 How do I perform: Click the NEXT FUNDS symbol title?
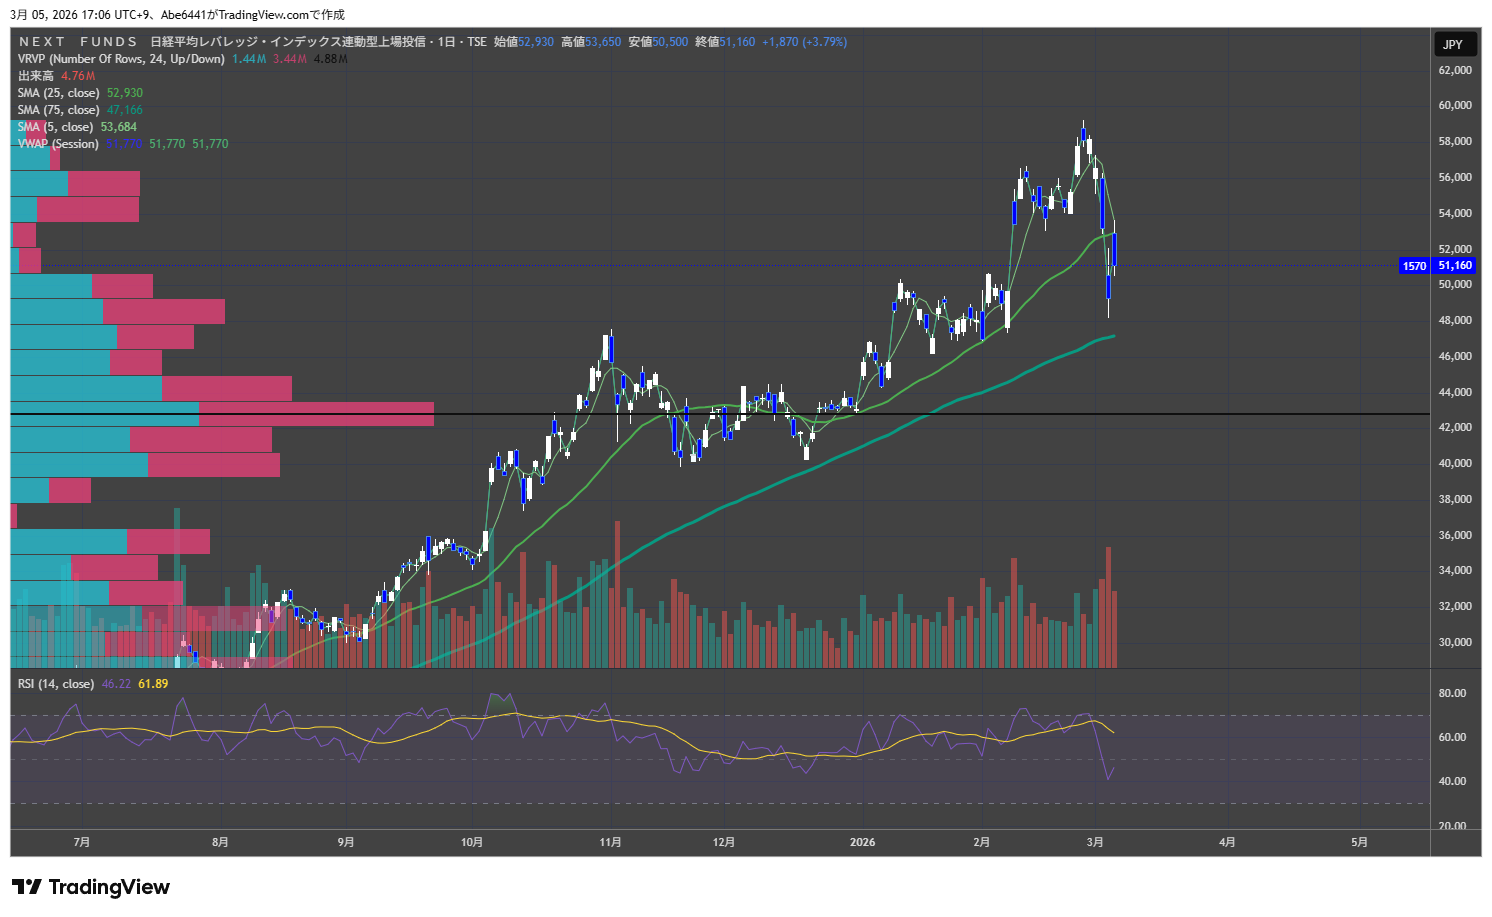click(78, 42)
